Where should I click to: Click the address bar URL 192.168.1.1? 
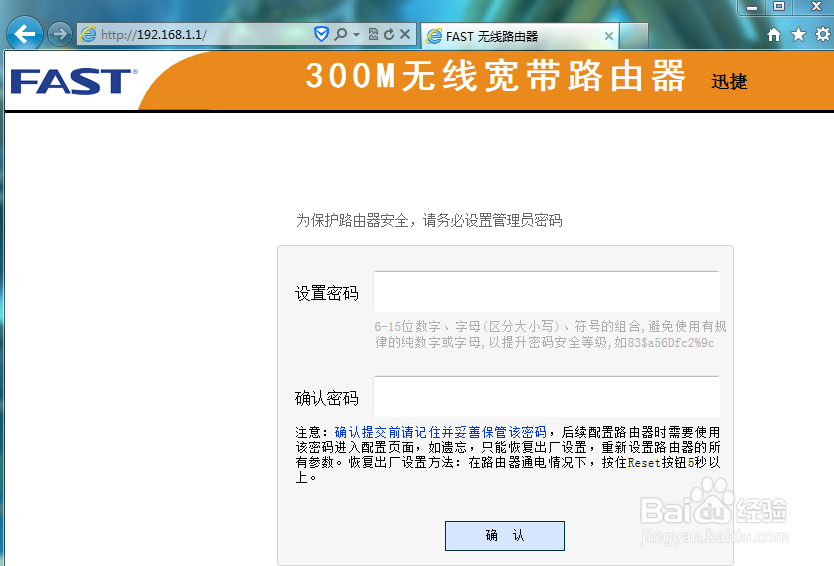point(154,35)
